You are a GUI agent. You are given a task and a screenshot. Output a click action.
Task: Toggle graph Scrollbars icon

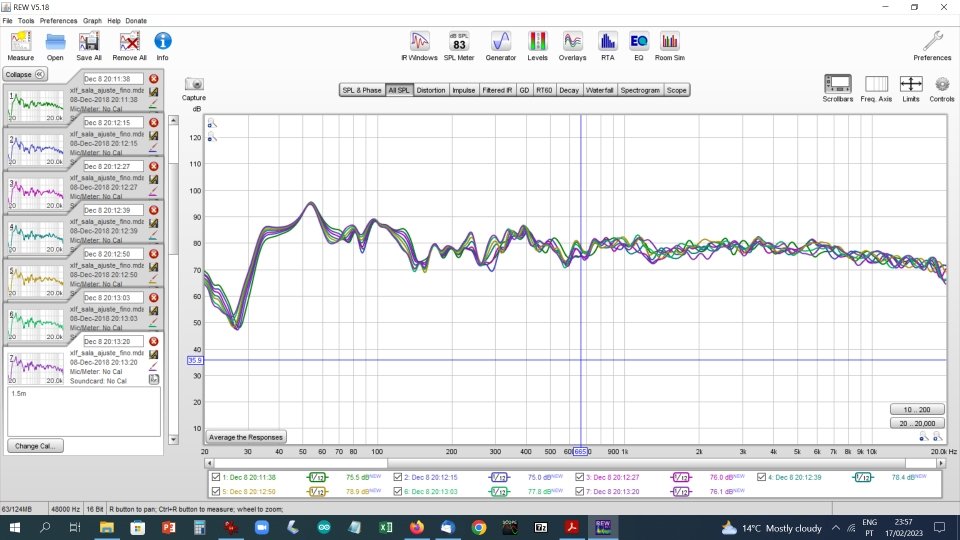tap(838, 84)
